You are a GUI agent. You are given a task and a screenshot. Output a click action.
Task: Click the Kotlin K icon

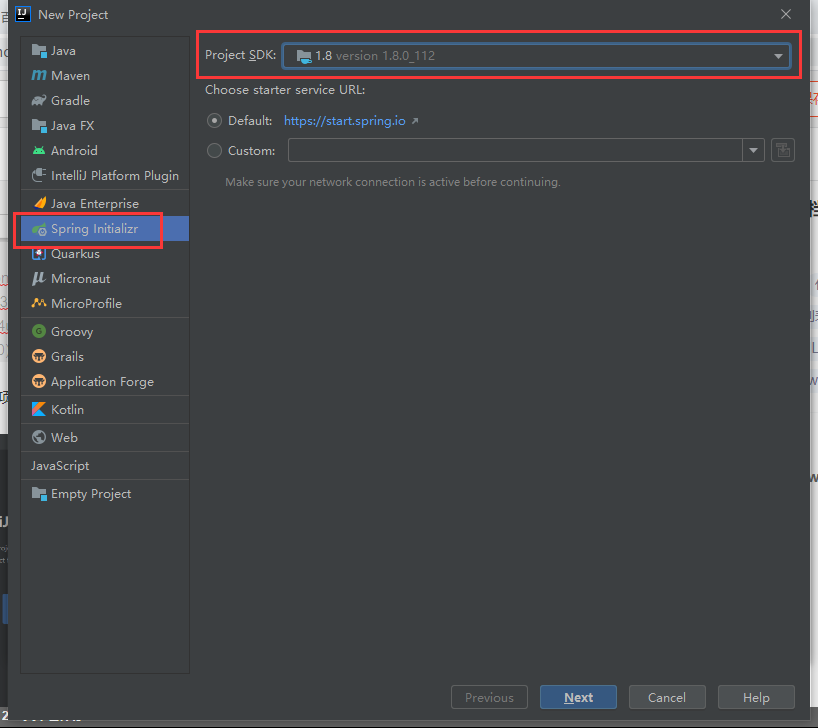click(x=39, y=410)
